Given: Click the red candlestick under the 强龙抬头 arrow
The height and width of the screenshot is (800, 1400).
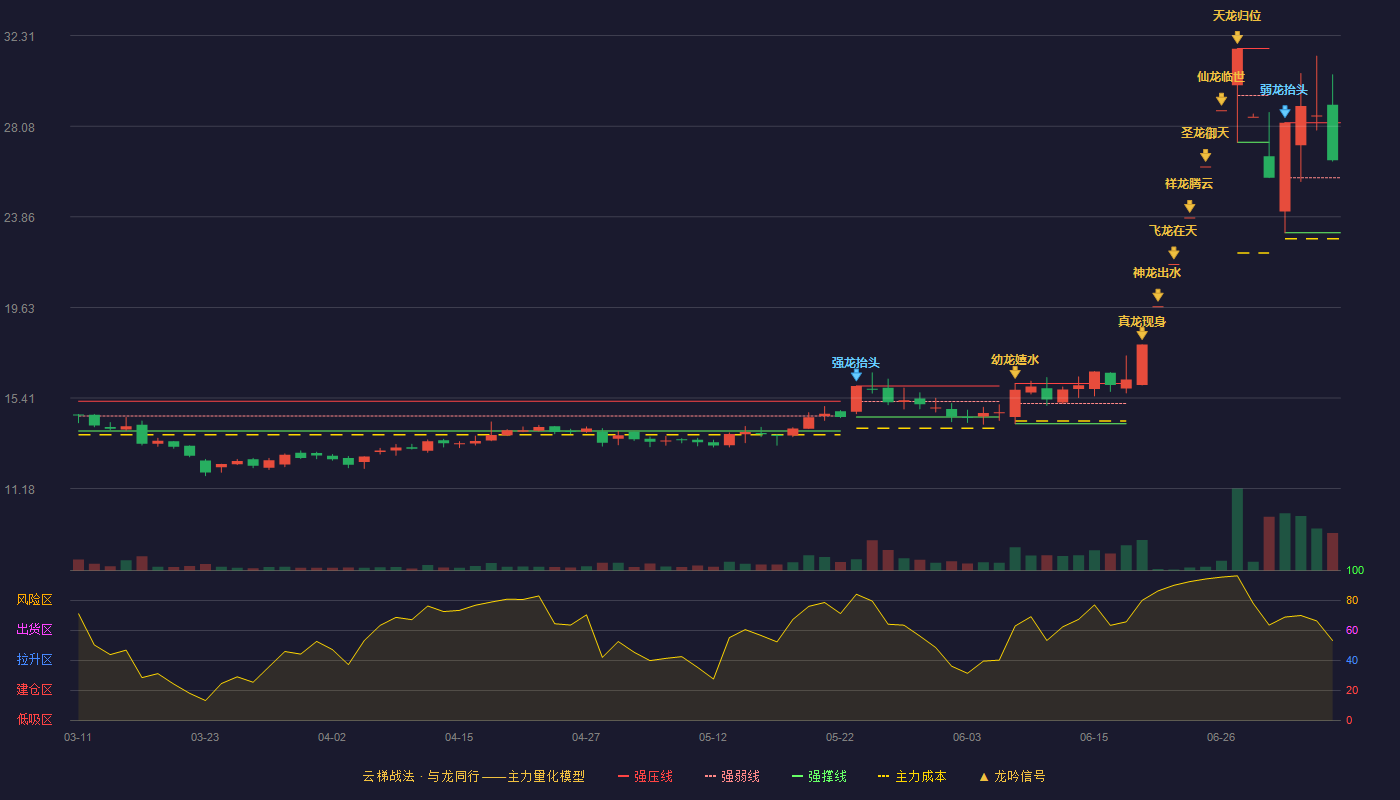Looking at the screenshot, I should [x=856, y=399].
